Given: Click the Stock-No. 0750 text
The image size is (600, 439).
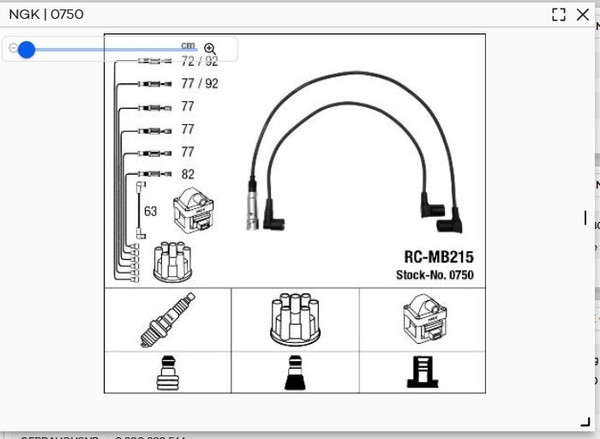Looking at the screenshot, I should [x=435, y=275].
